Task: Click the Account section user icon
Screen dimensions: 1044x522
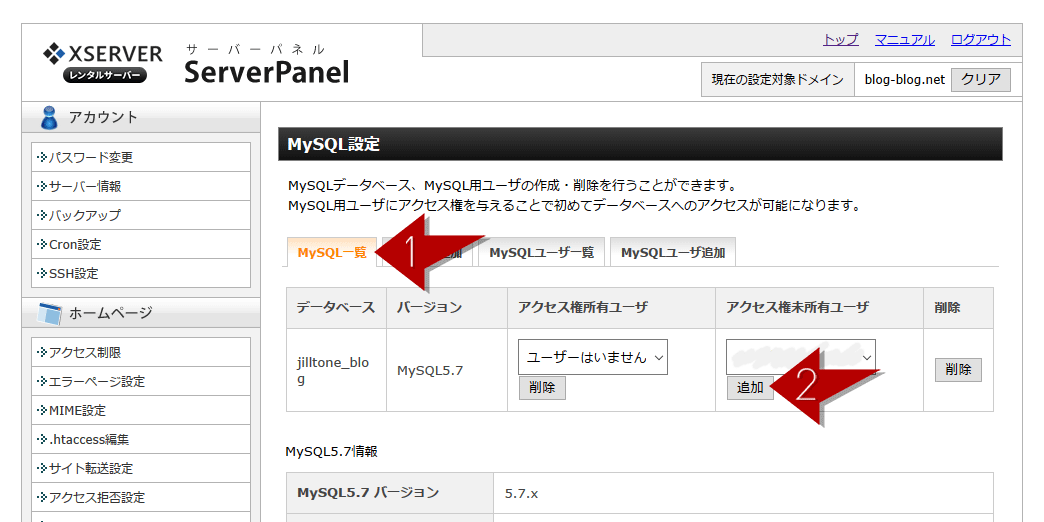Action: pyautogui.click(x=48, y=117)
